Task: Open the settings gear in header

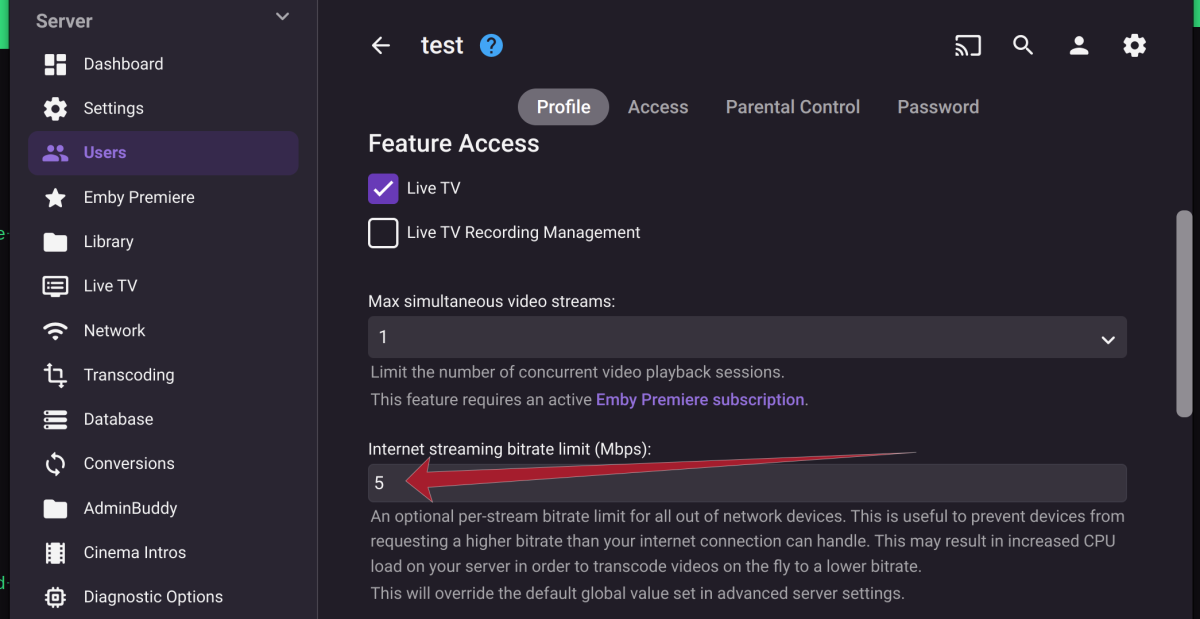Action: pos(1134,46)
